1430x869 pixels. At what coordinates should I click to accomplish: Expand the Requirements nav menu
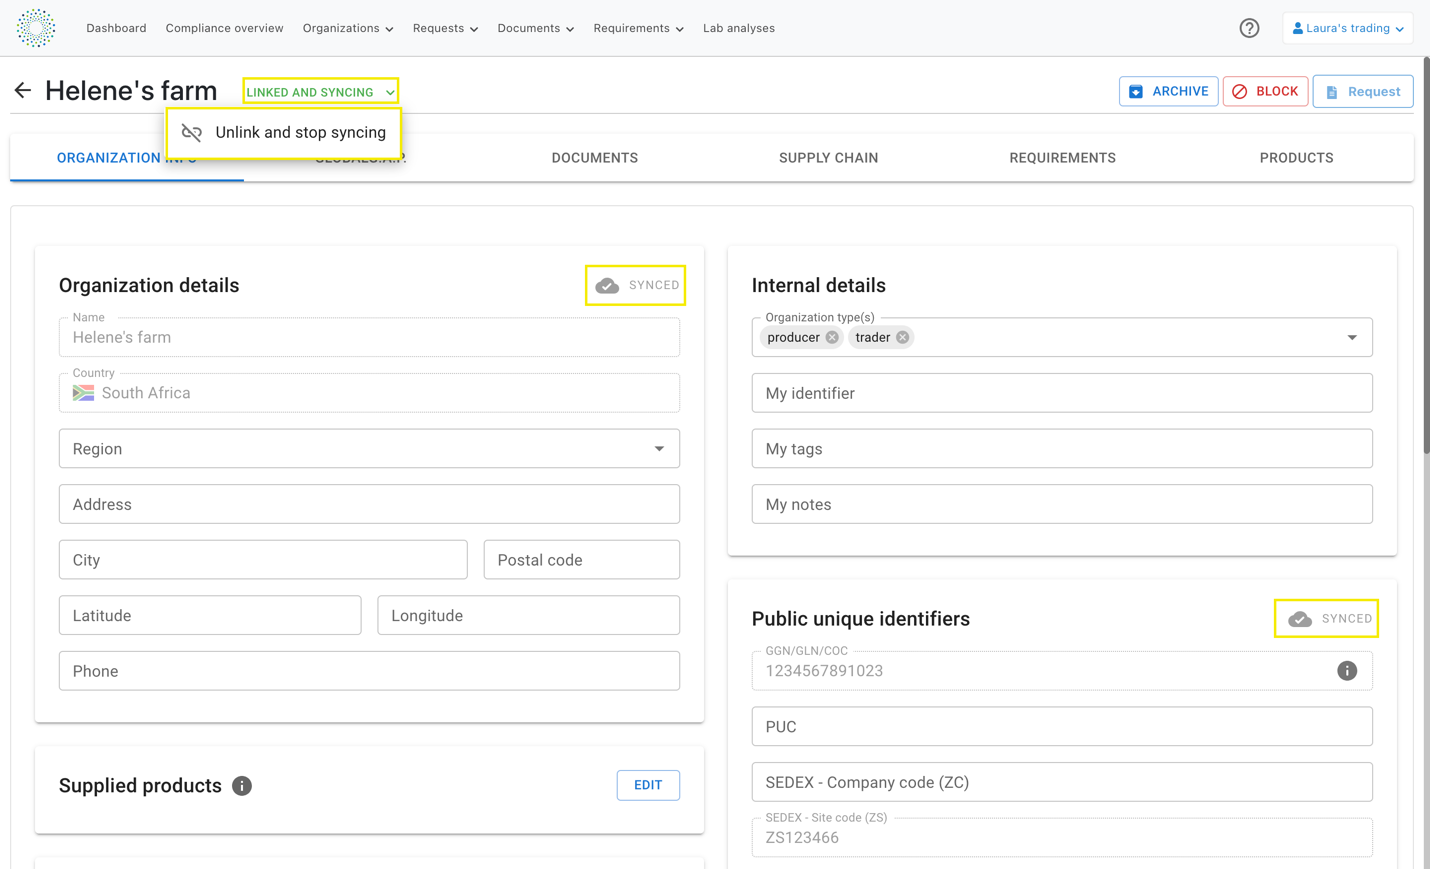[638, 28]
